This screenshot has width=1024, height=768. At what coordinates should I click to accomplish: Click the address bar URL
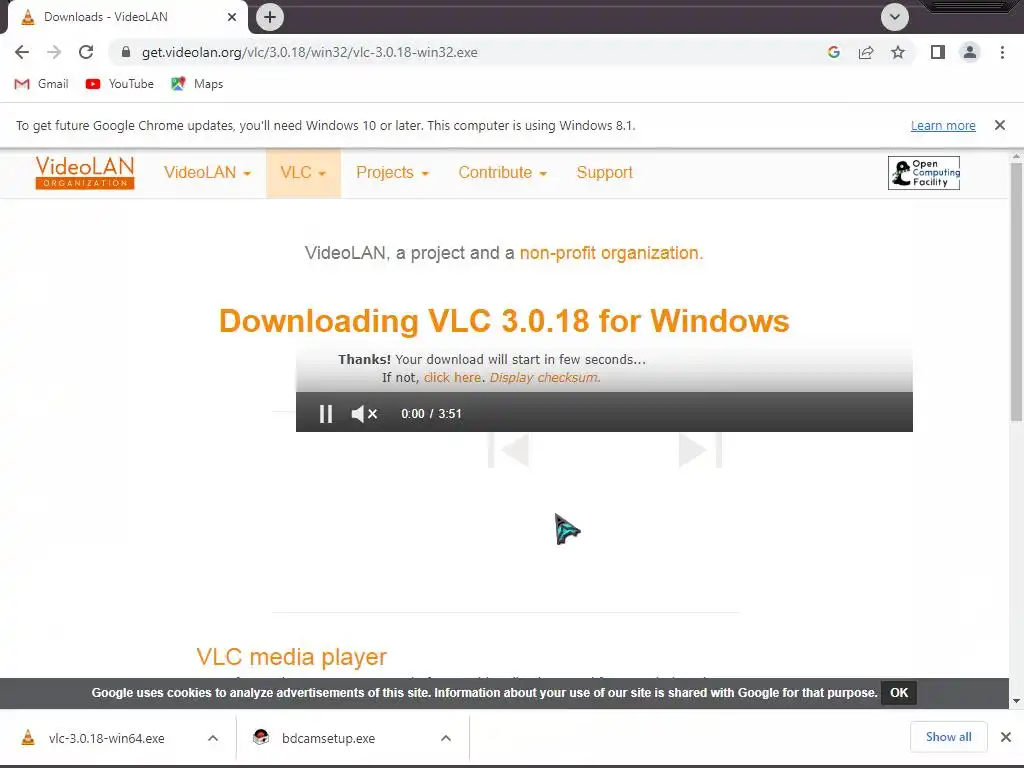[x=310, y=52]
